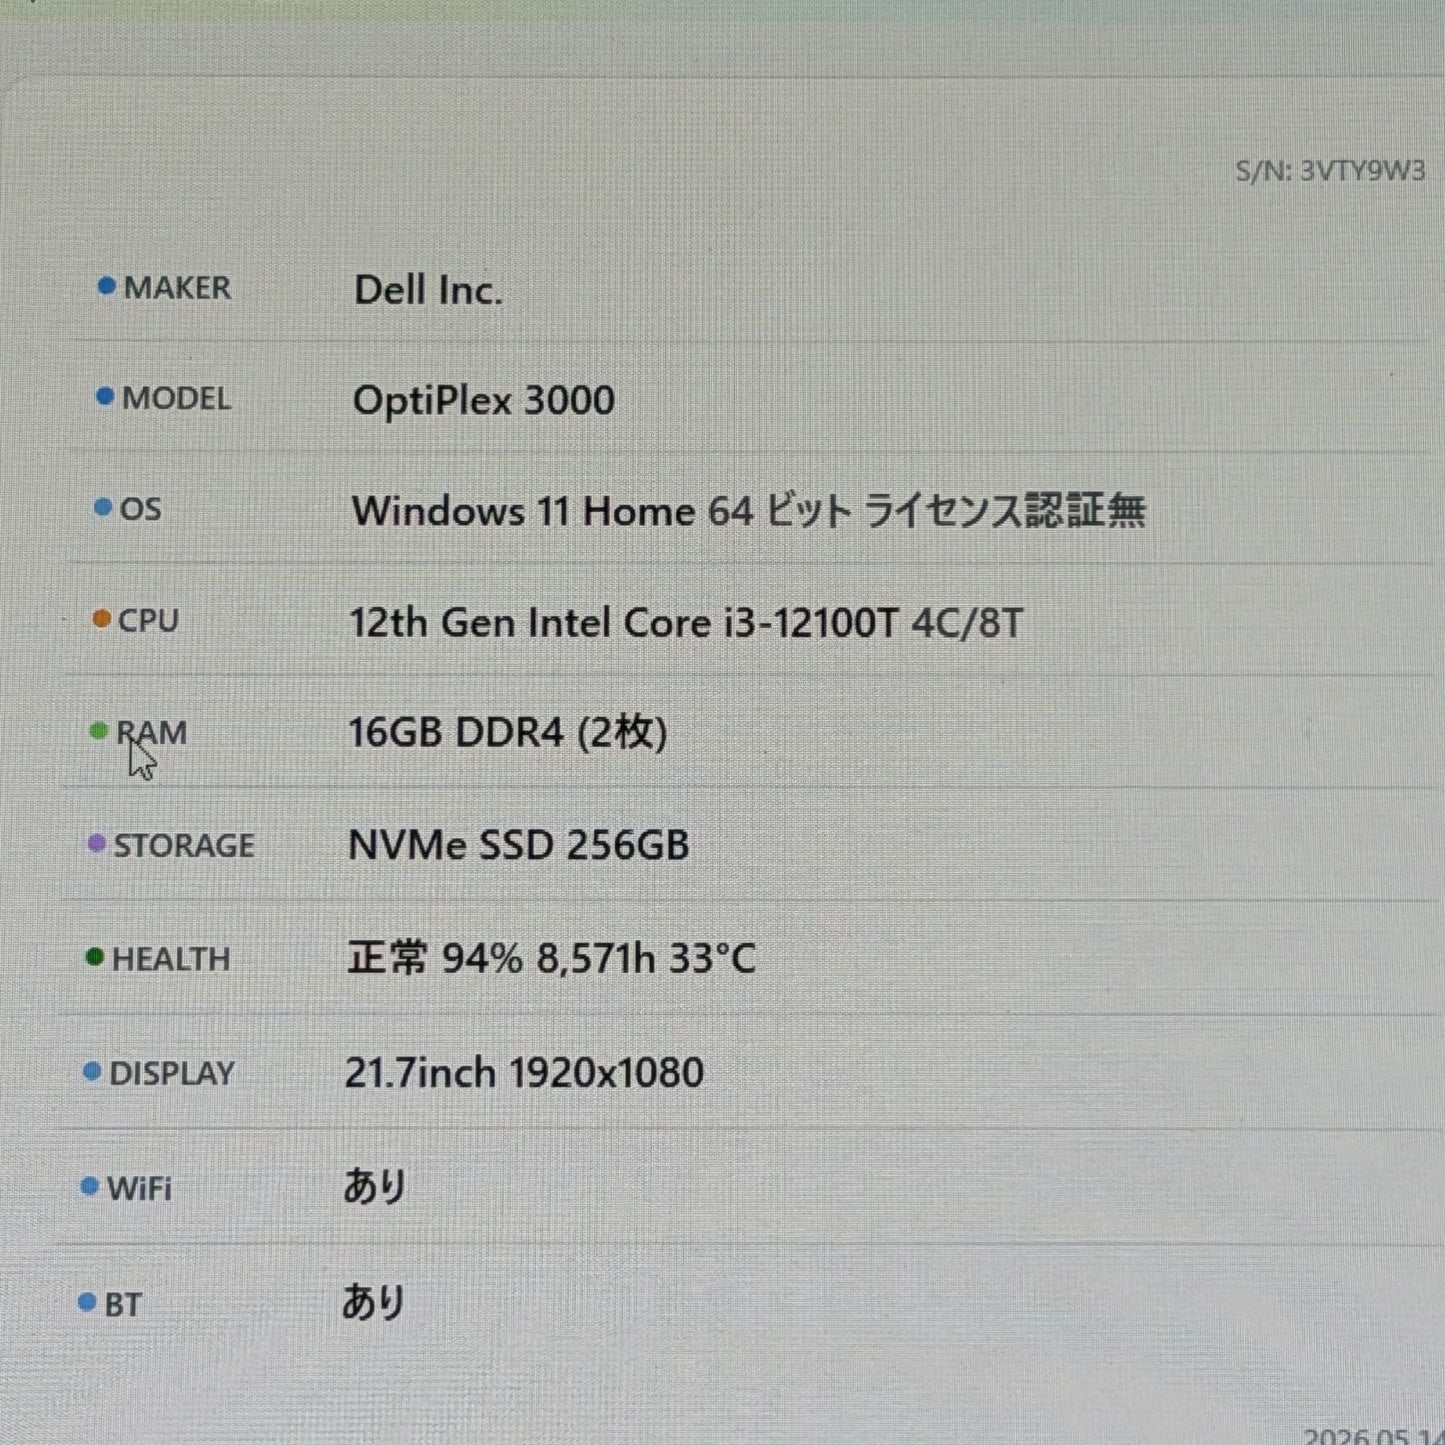Select the BT label

(123, 1305)
